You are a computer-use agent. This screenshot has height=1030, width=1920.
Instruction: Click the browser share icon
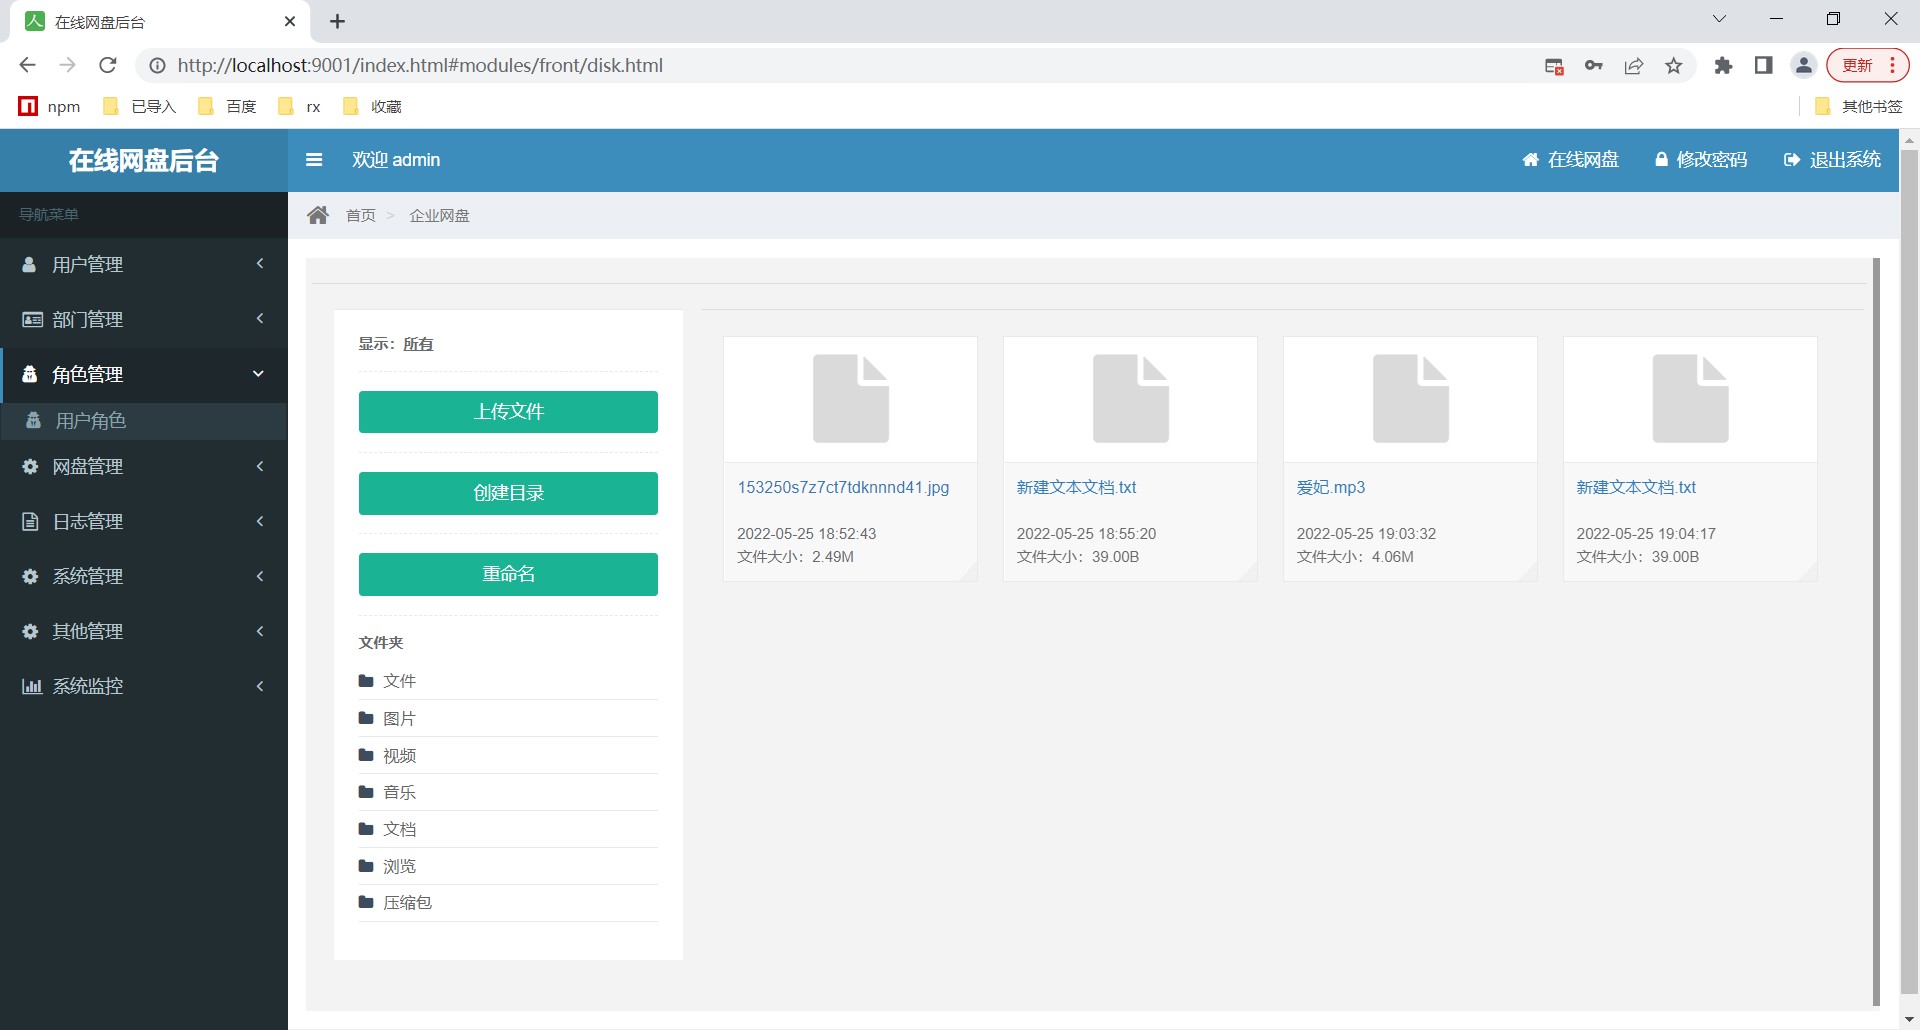1634,66
